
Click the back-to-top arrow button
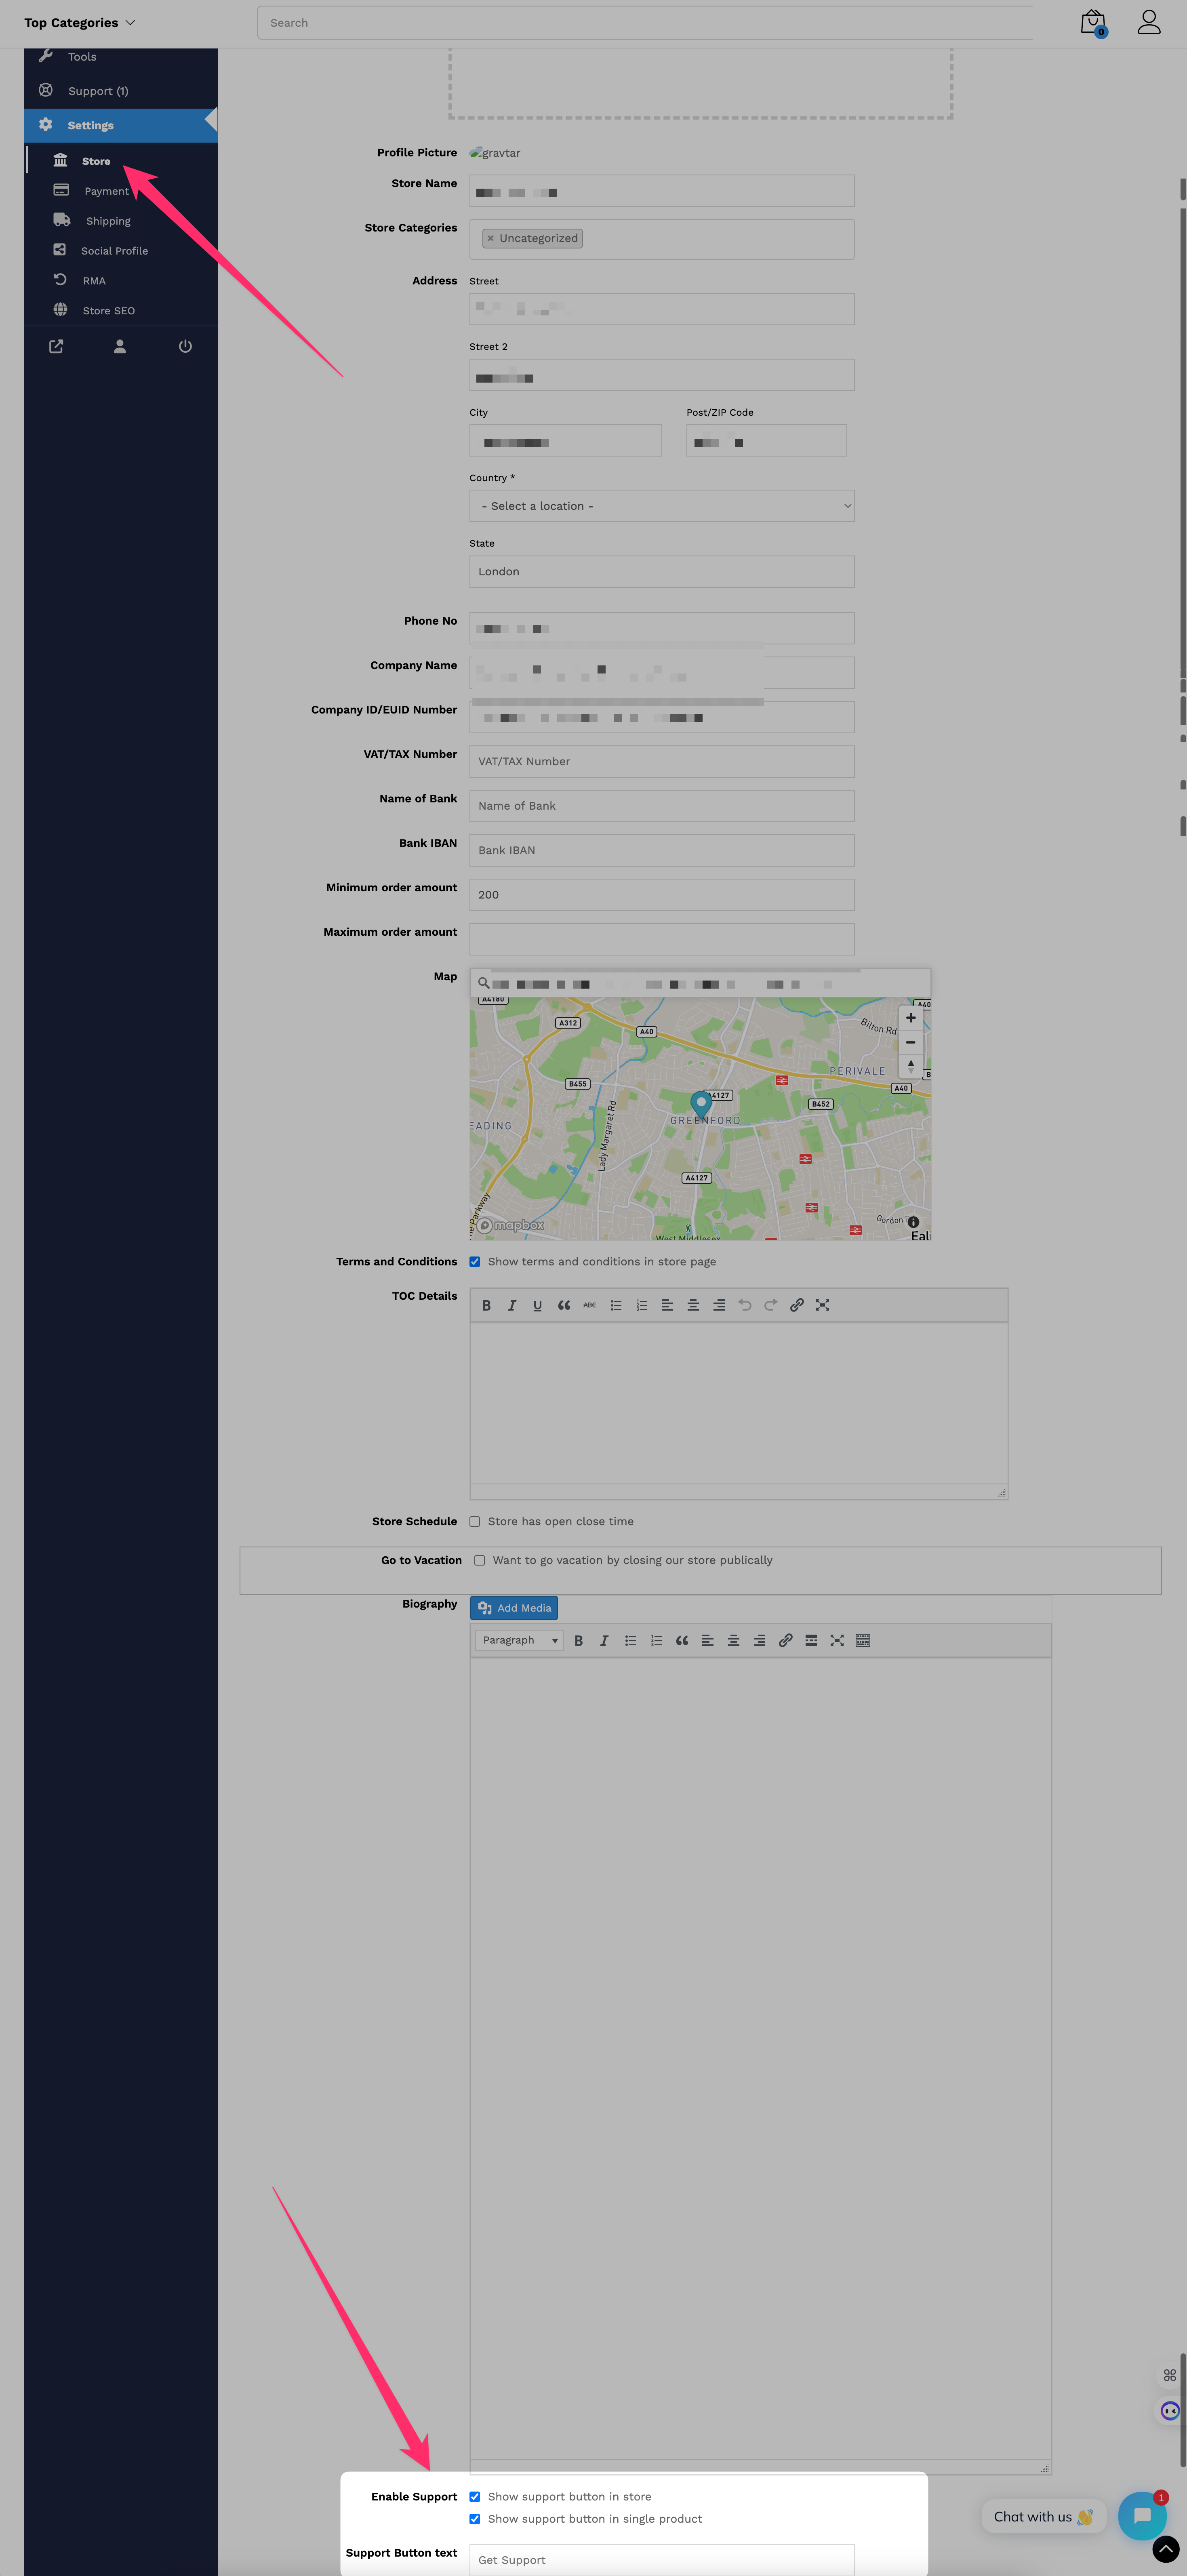pos(1166,2549)
